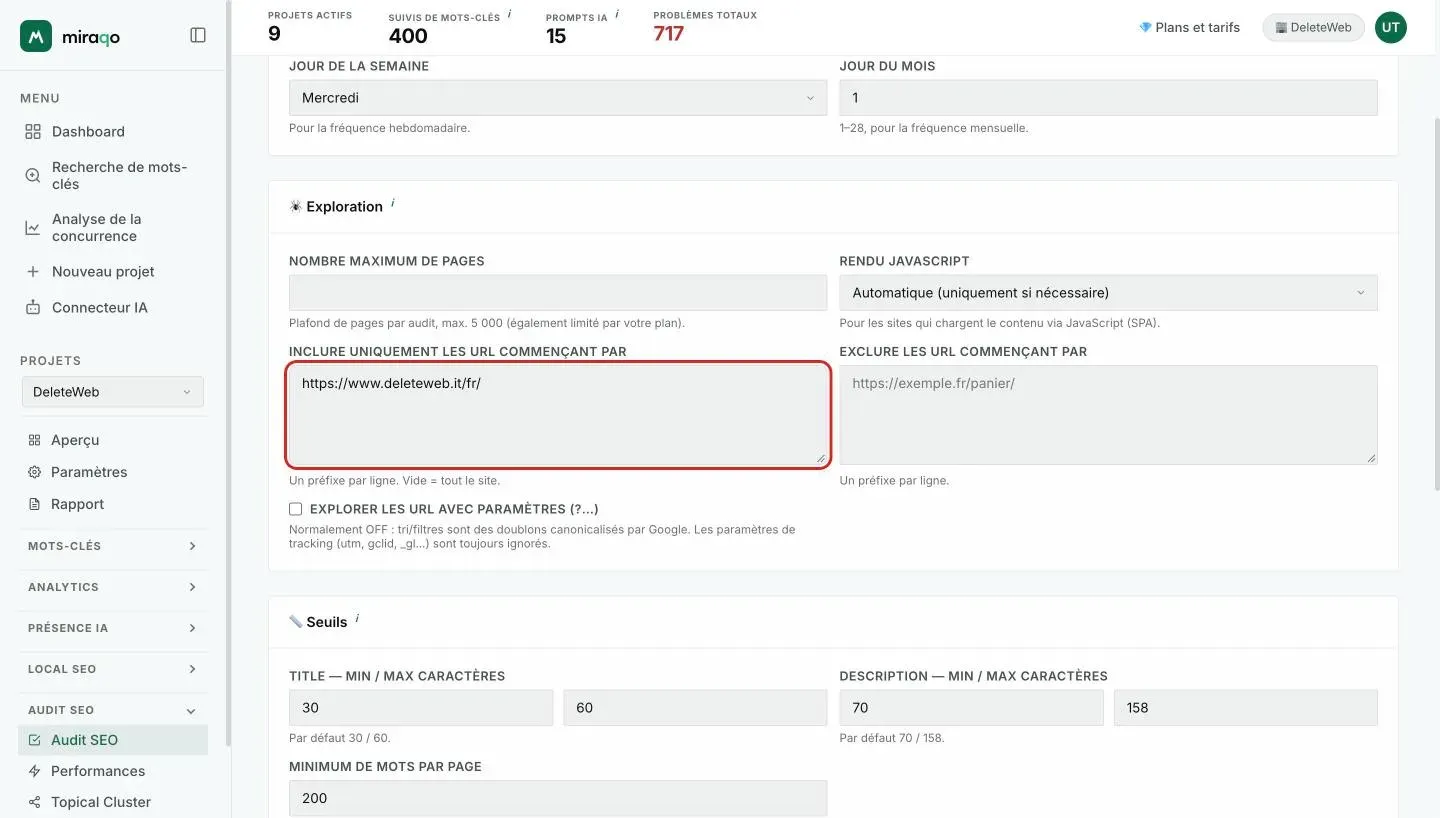1440x818 pixels.
Task: Expand the MOTS-CLÉS section
Action: point(113,546)
